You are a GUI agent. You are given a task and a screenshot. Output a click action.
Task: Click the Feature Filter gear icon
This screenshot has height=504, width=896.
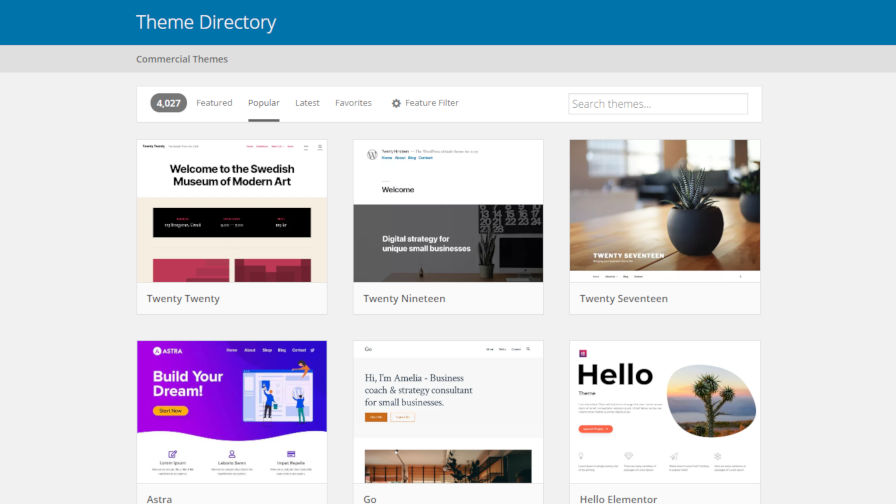point(396,103)
